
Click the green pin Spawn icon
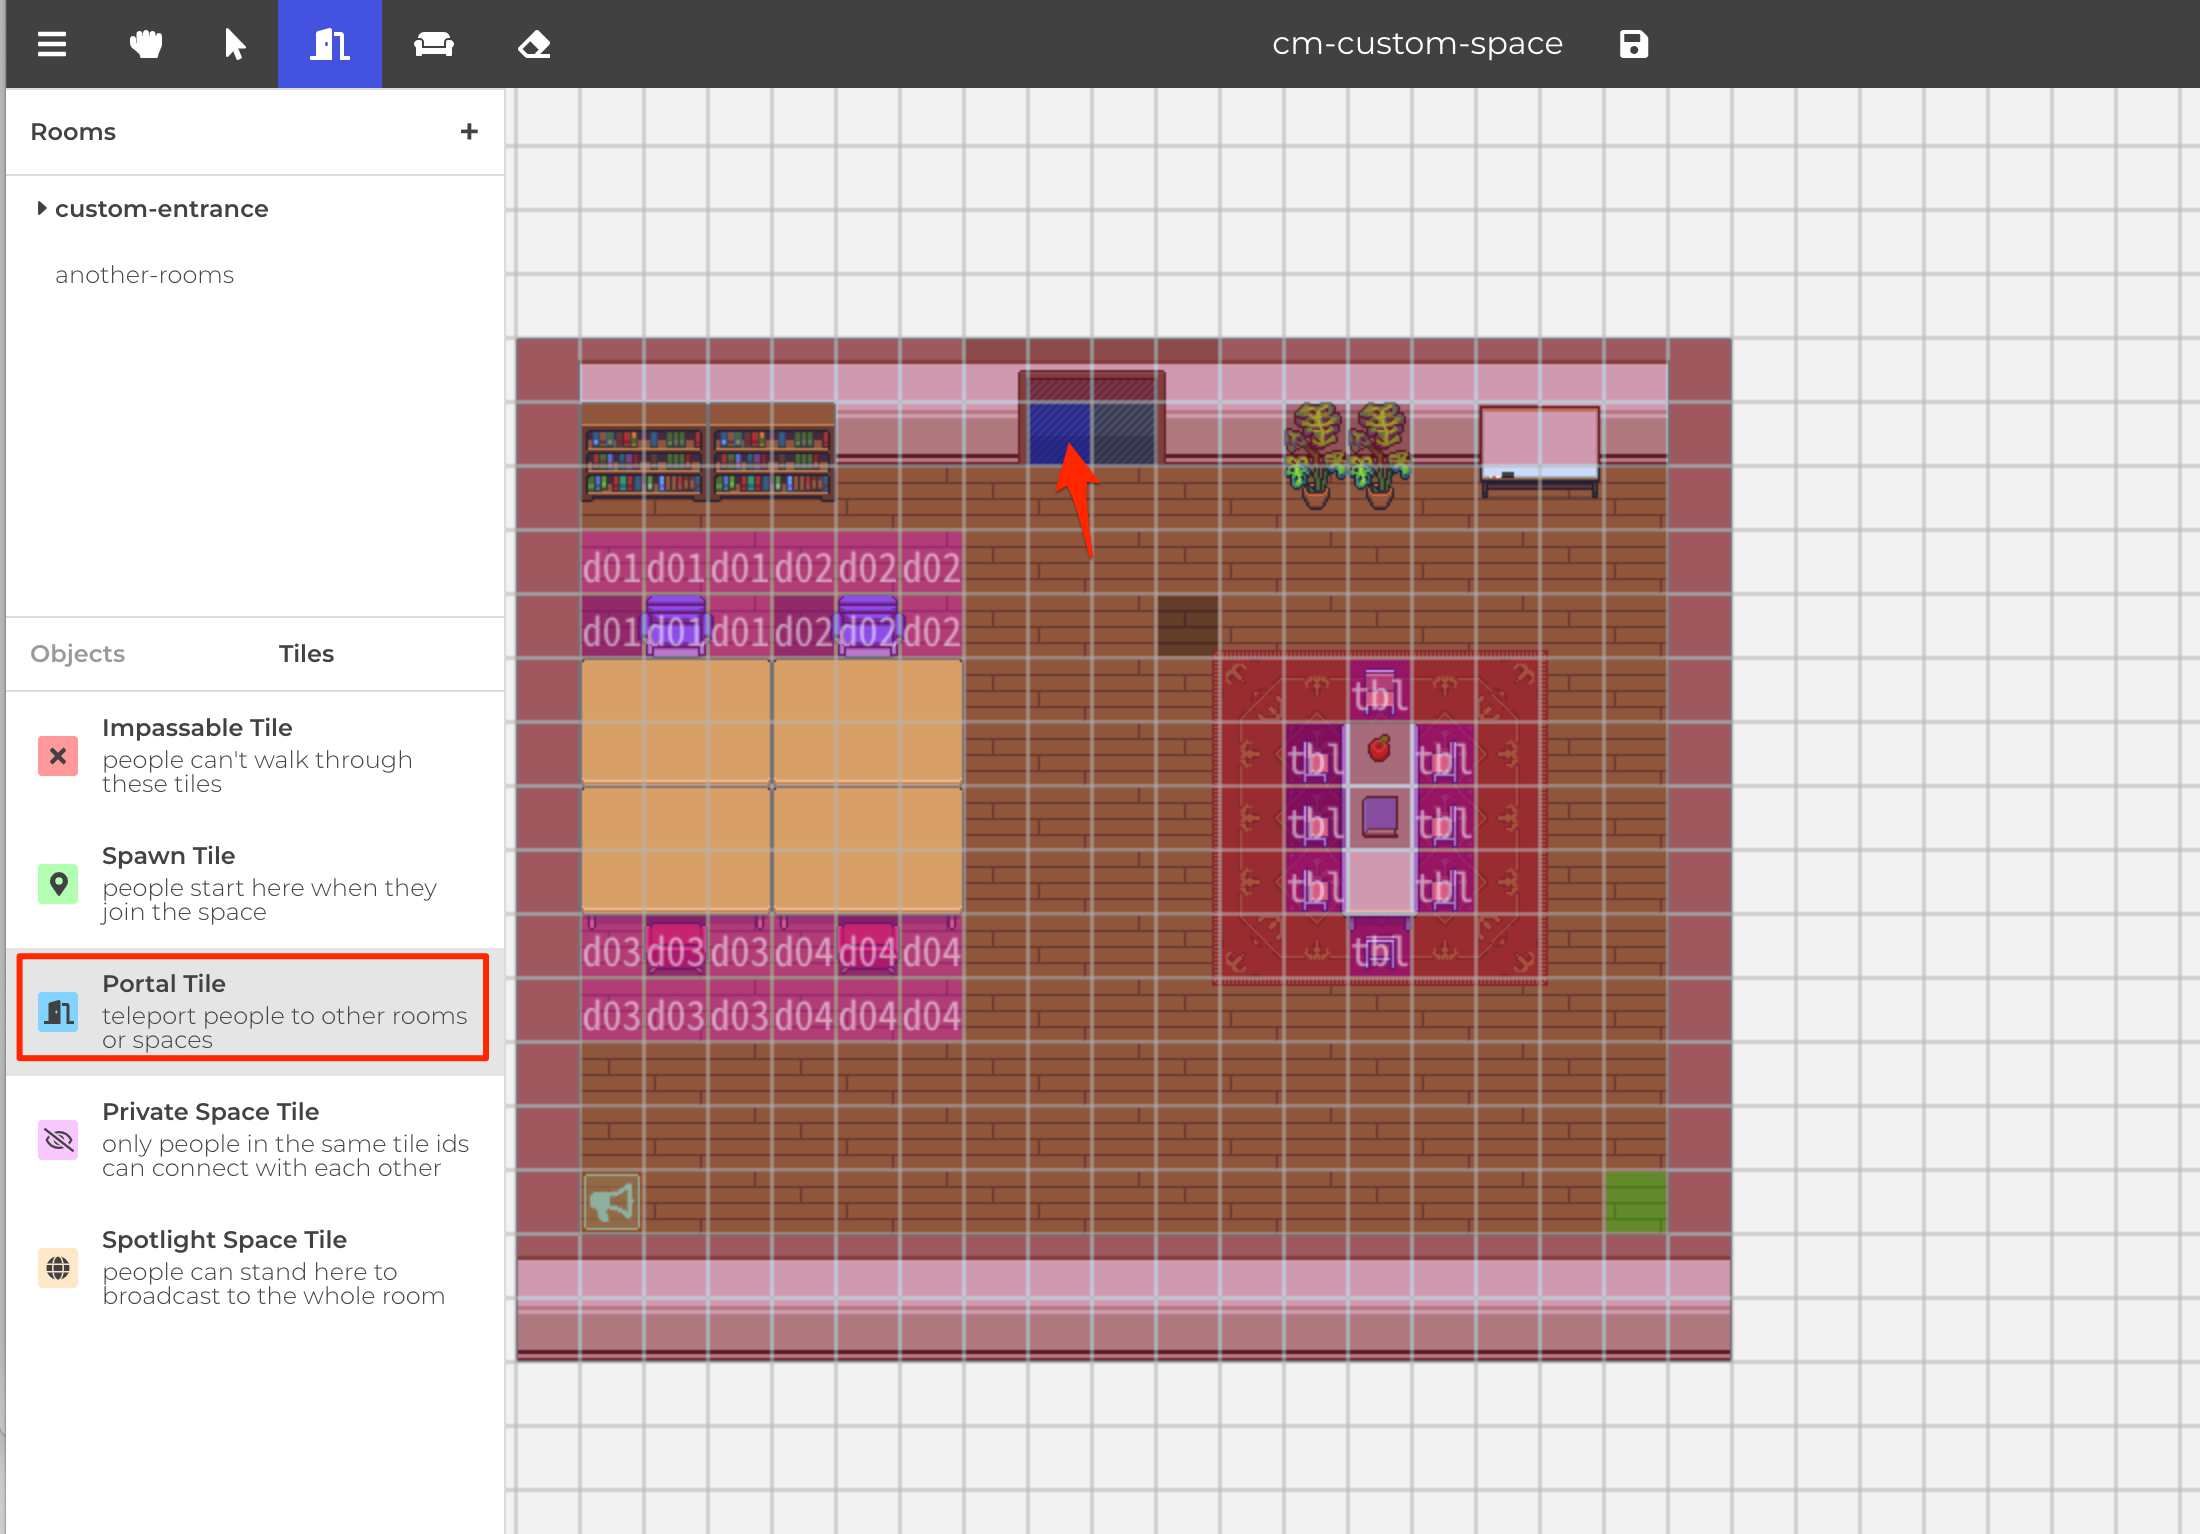point(58,884)
